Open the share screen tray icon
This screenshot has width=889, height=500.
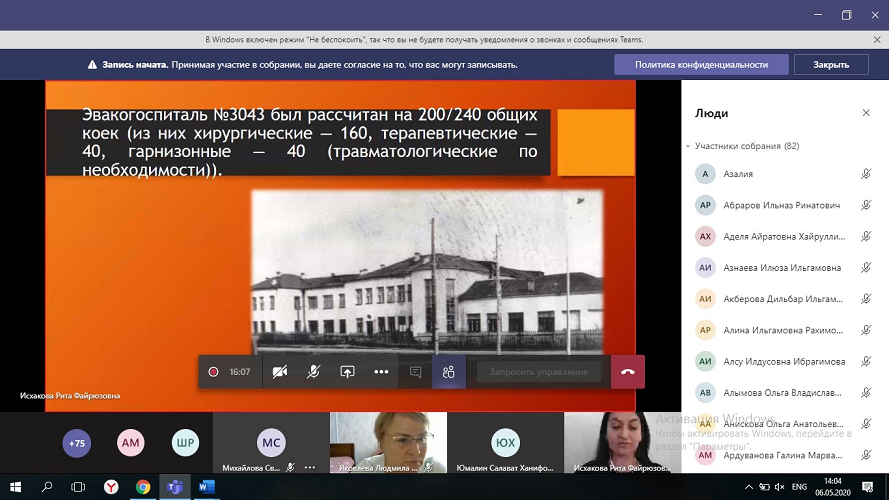[x=347, y=372]
